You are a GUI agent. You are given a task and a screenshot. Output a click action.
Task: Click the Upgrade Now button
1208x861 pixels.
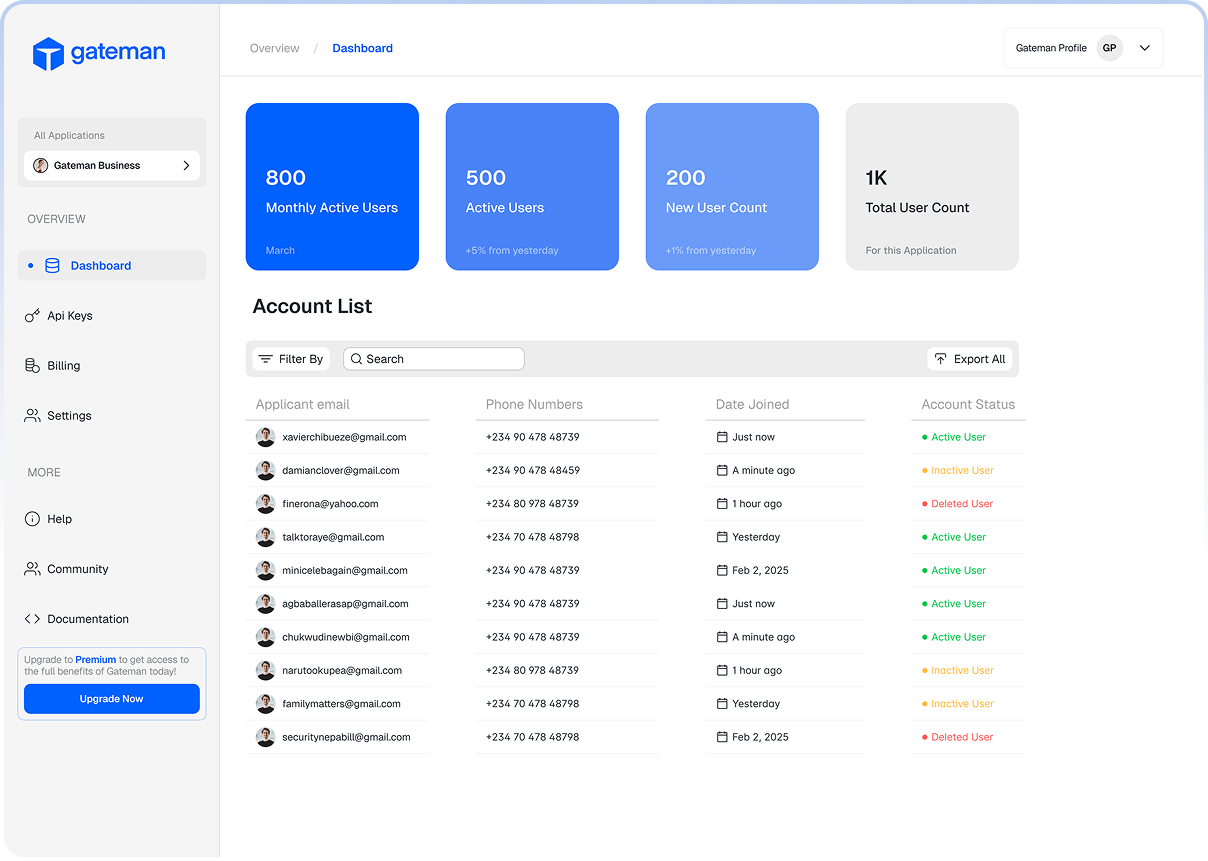[x=112, y=699]
